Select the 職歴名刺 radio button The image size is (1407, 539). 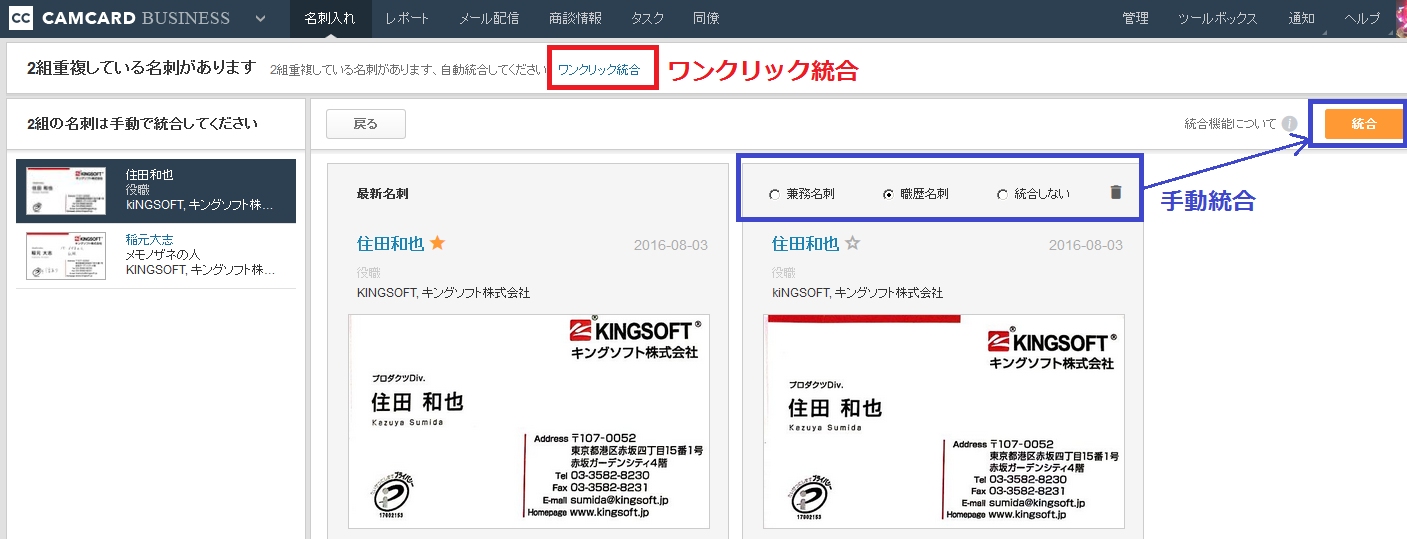[888, 194]
